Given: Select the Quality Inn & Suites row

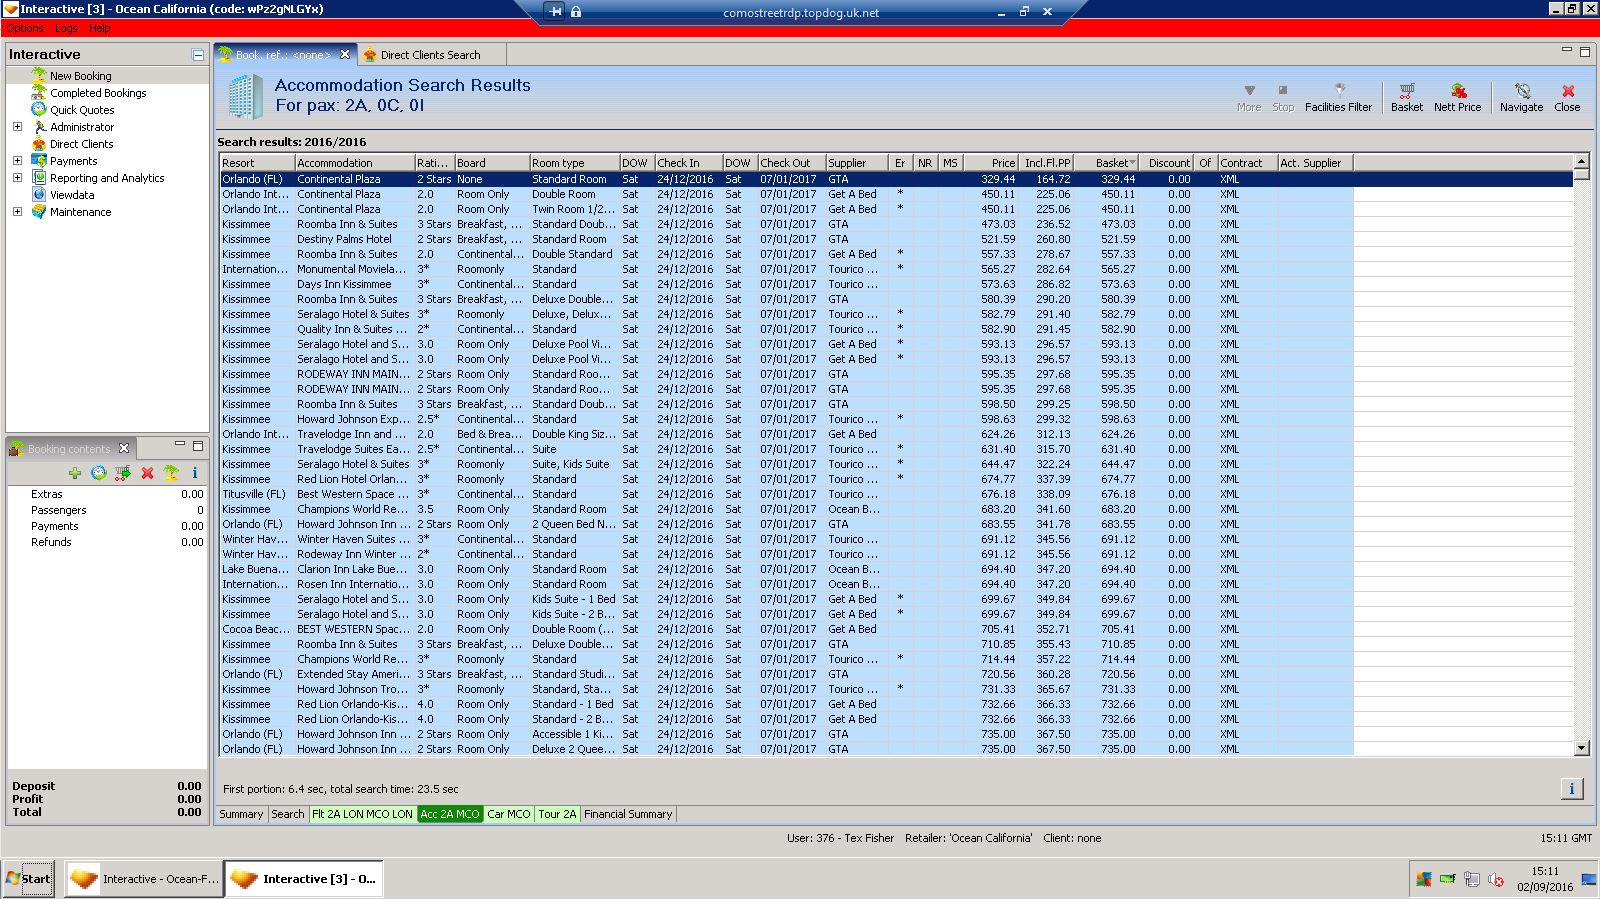Looking at the screenshot, I should click(786, 329).
